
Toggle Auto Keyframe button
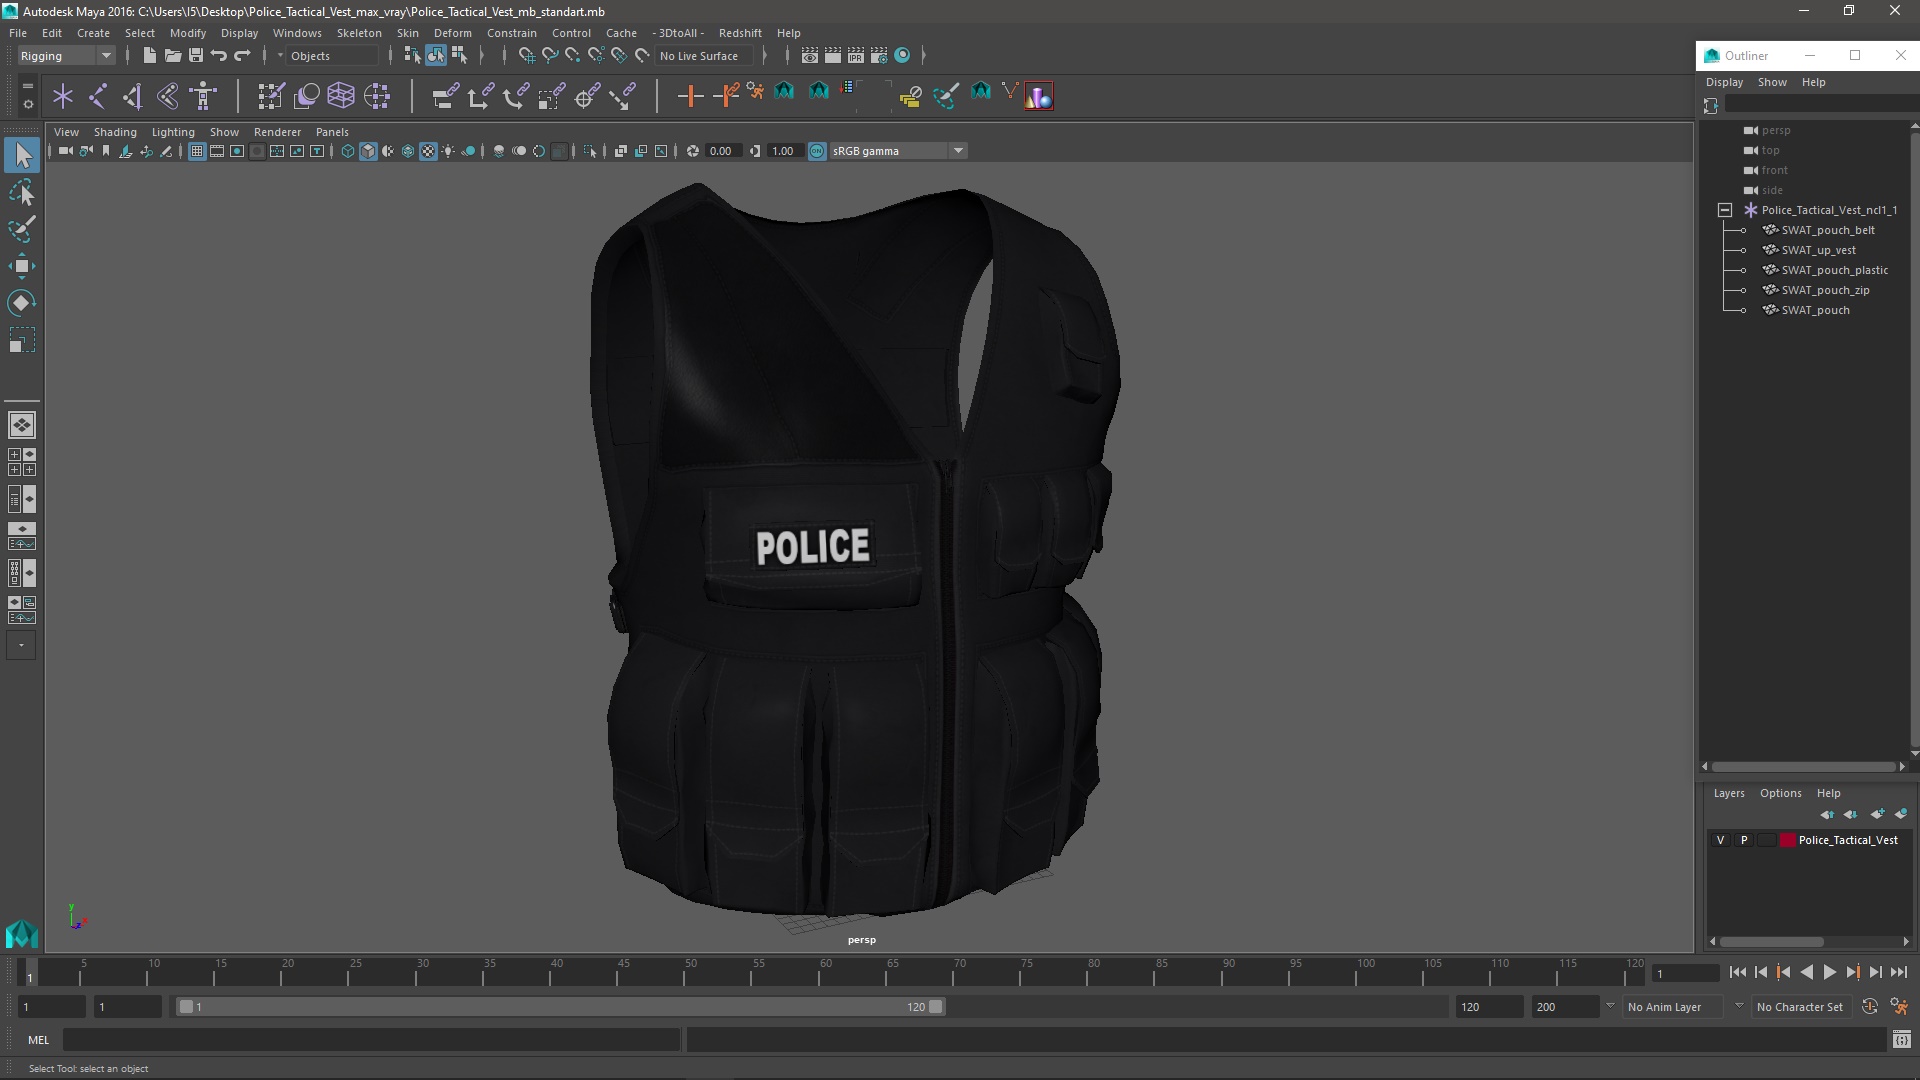(1869, 1007)
